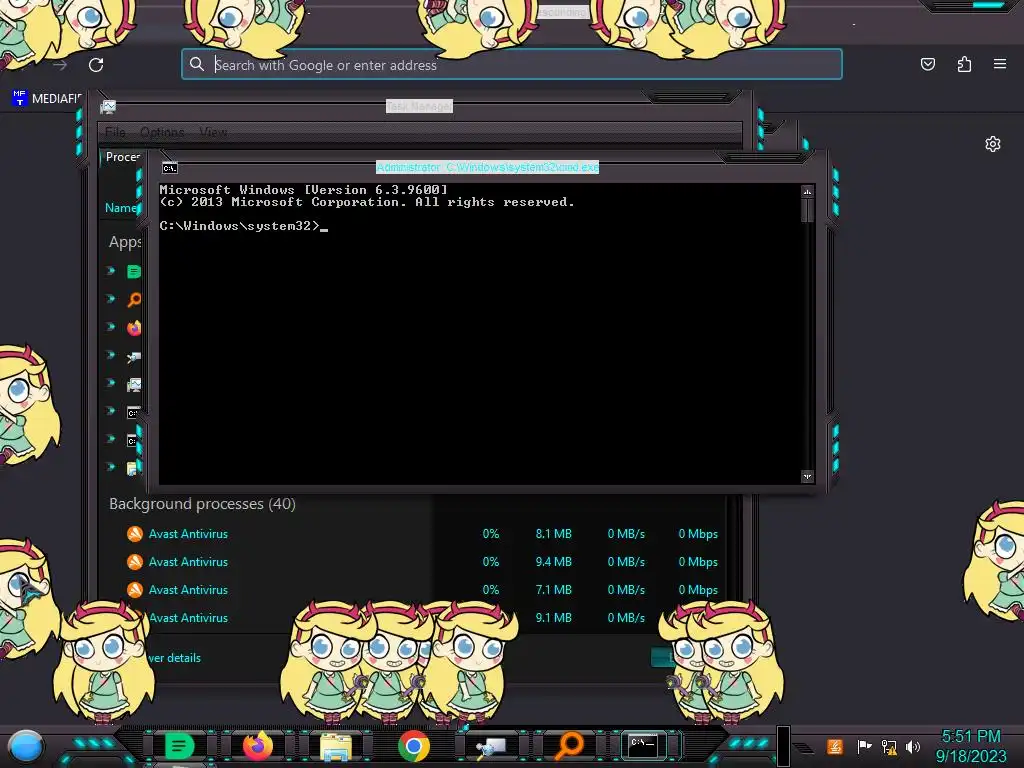Open green chat app on taskbar

point(179,746)
